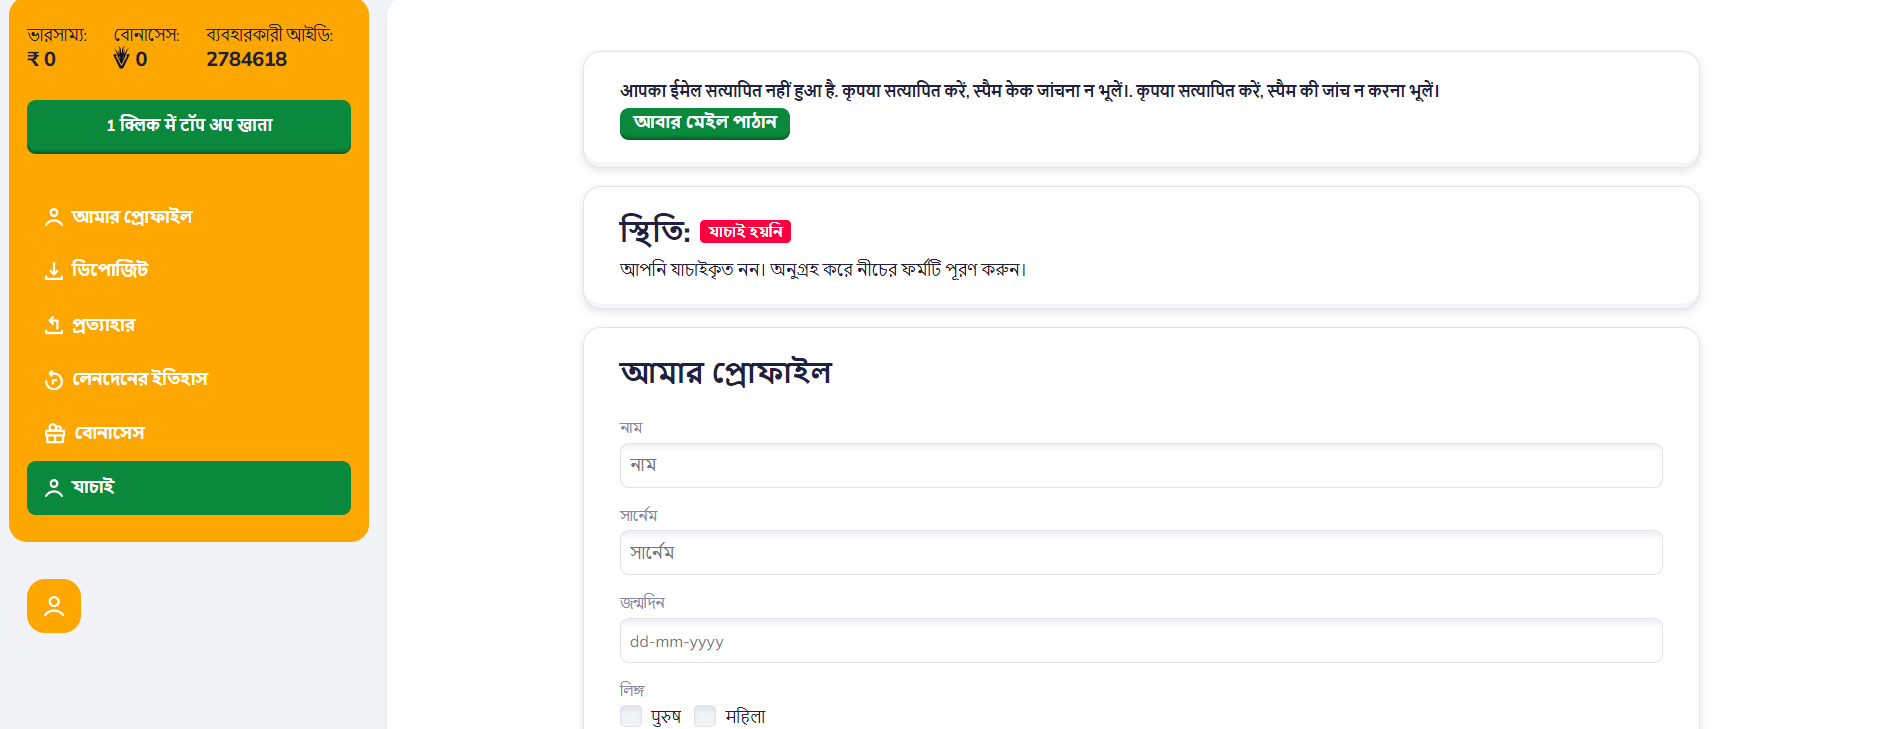Click the balance value ₹ 0
This screenshot has width=1880, height=729.
41,59
